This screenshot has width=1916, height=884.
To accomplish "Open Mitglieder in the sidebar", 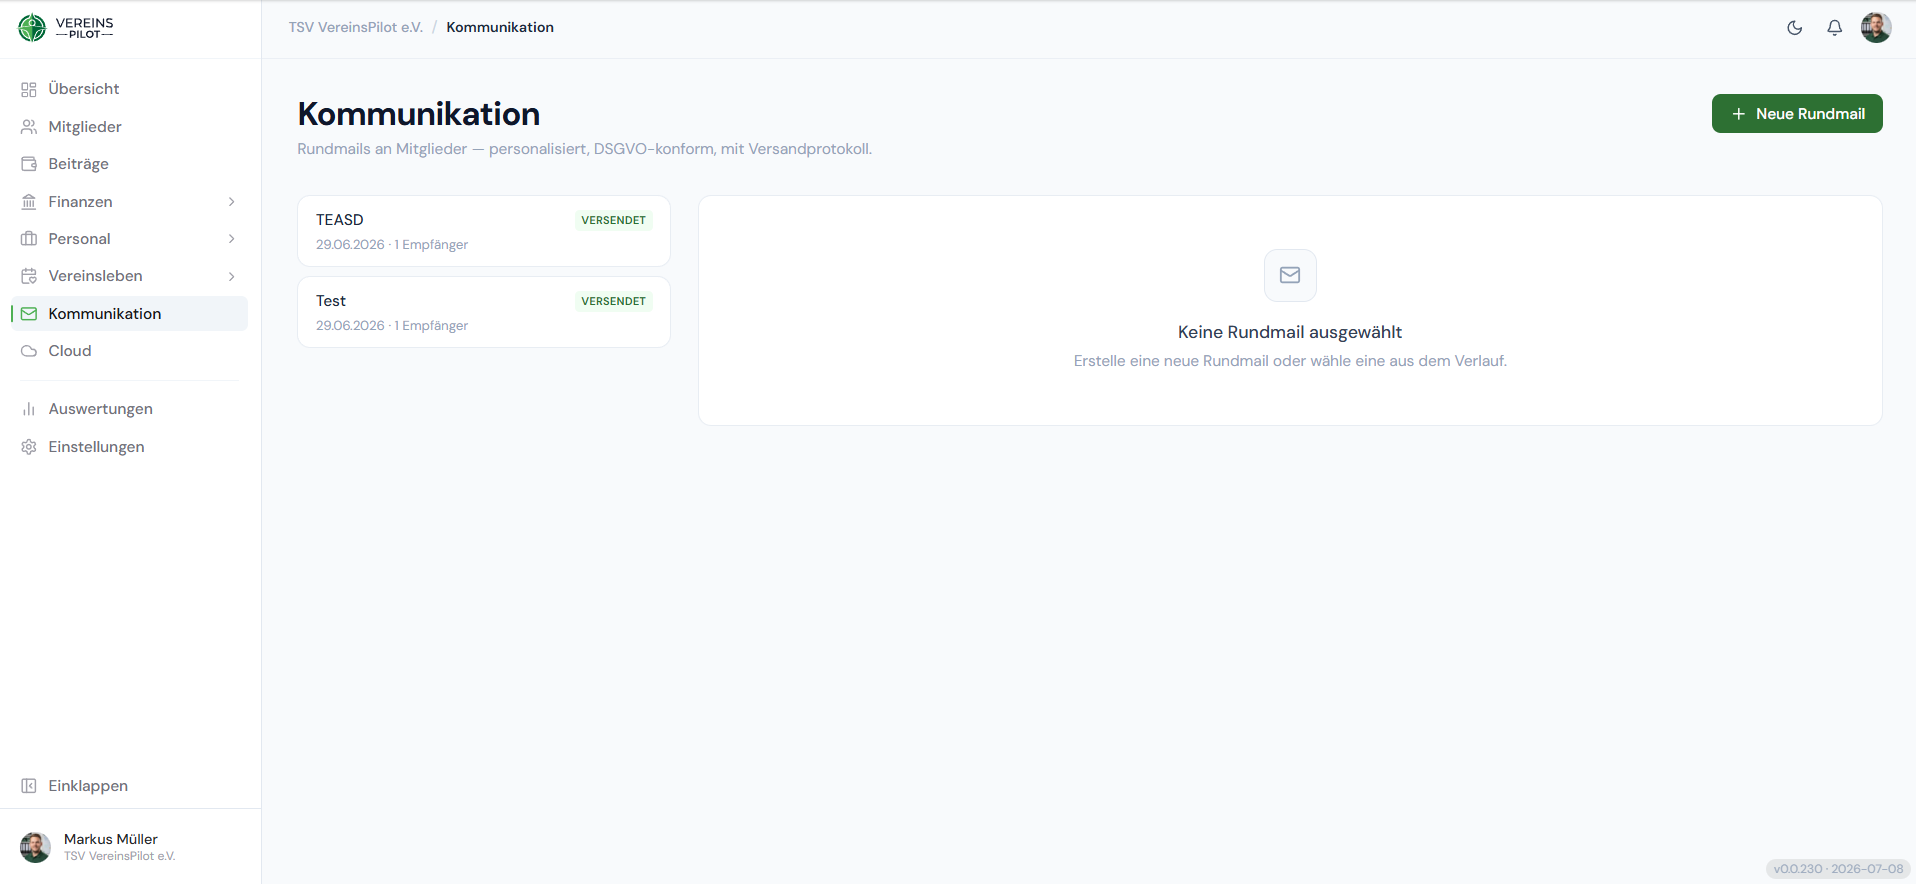I will coord(129,127).
